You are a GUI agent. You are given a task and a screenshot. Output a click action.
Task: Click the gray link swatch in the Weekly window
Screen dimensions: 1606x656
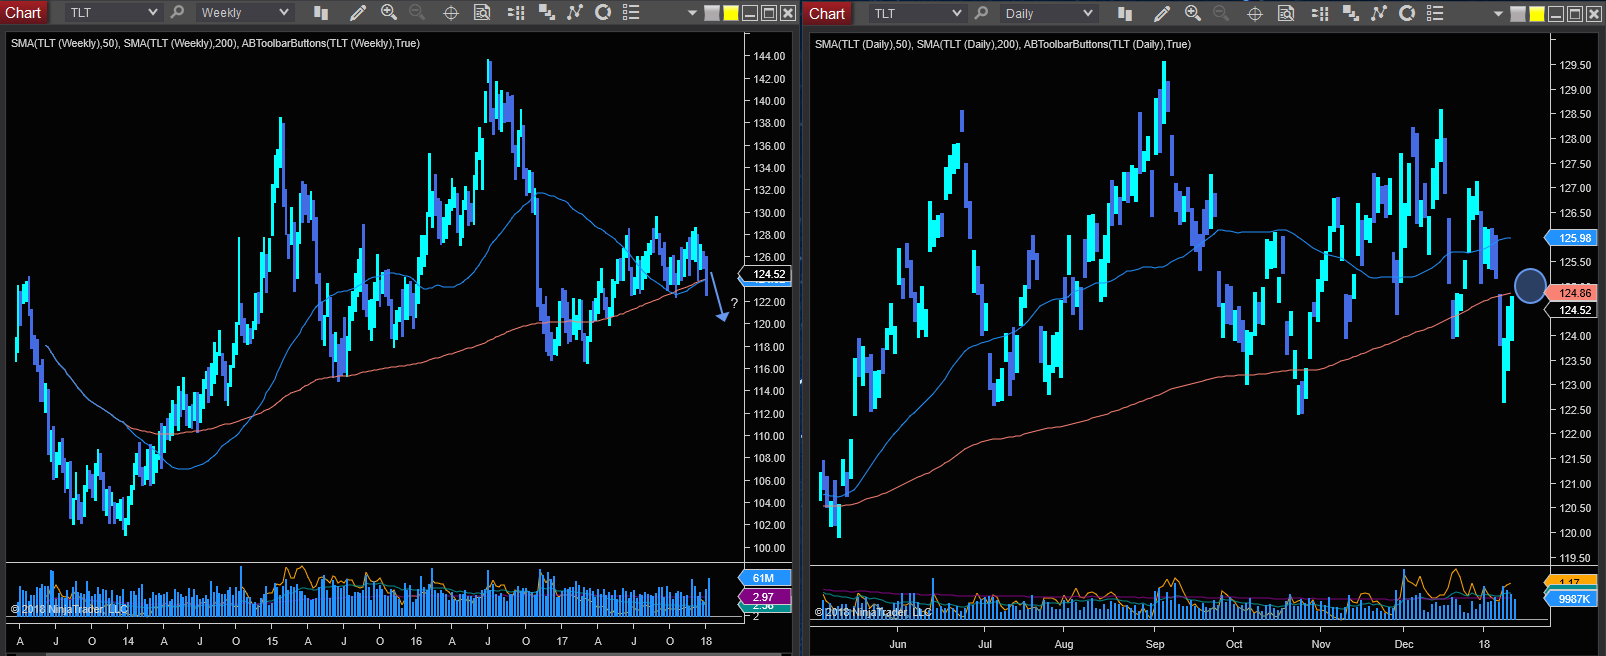(712, 14)
